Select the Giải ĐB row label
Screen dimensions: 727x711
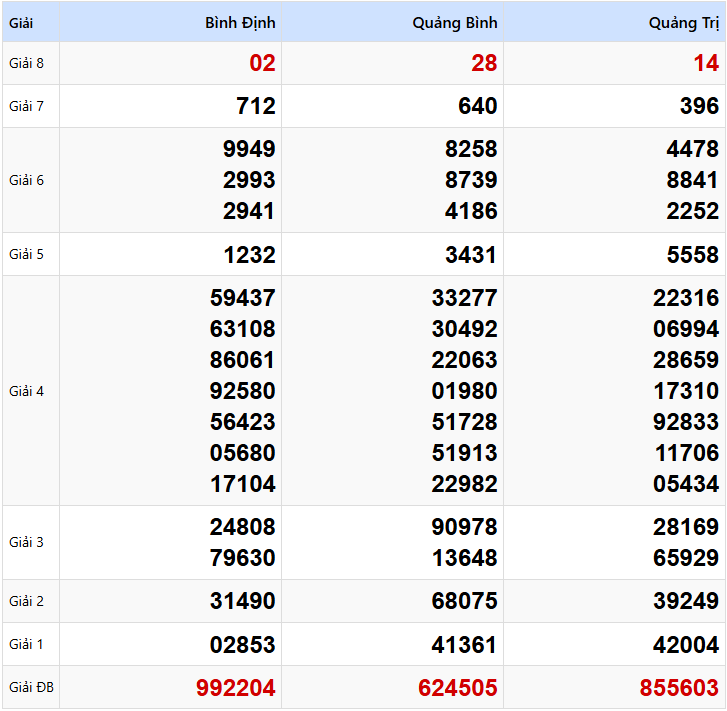point(32,687)
